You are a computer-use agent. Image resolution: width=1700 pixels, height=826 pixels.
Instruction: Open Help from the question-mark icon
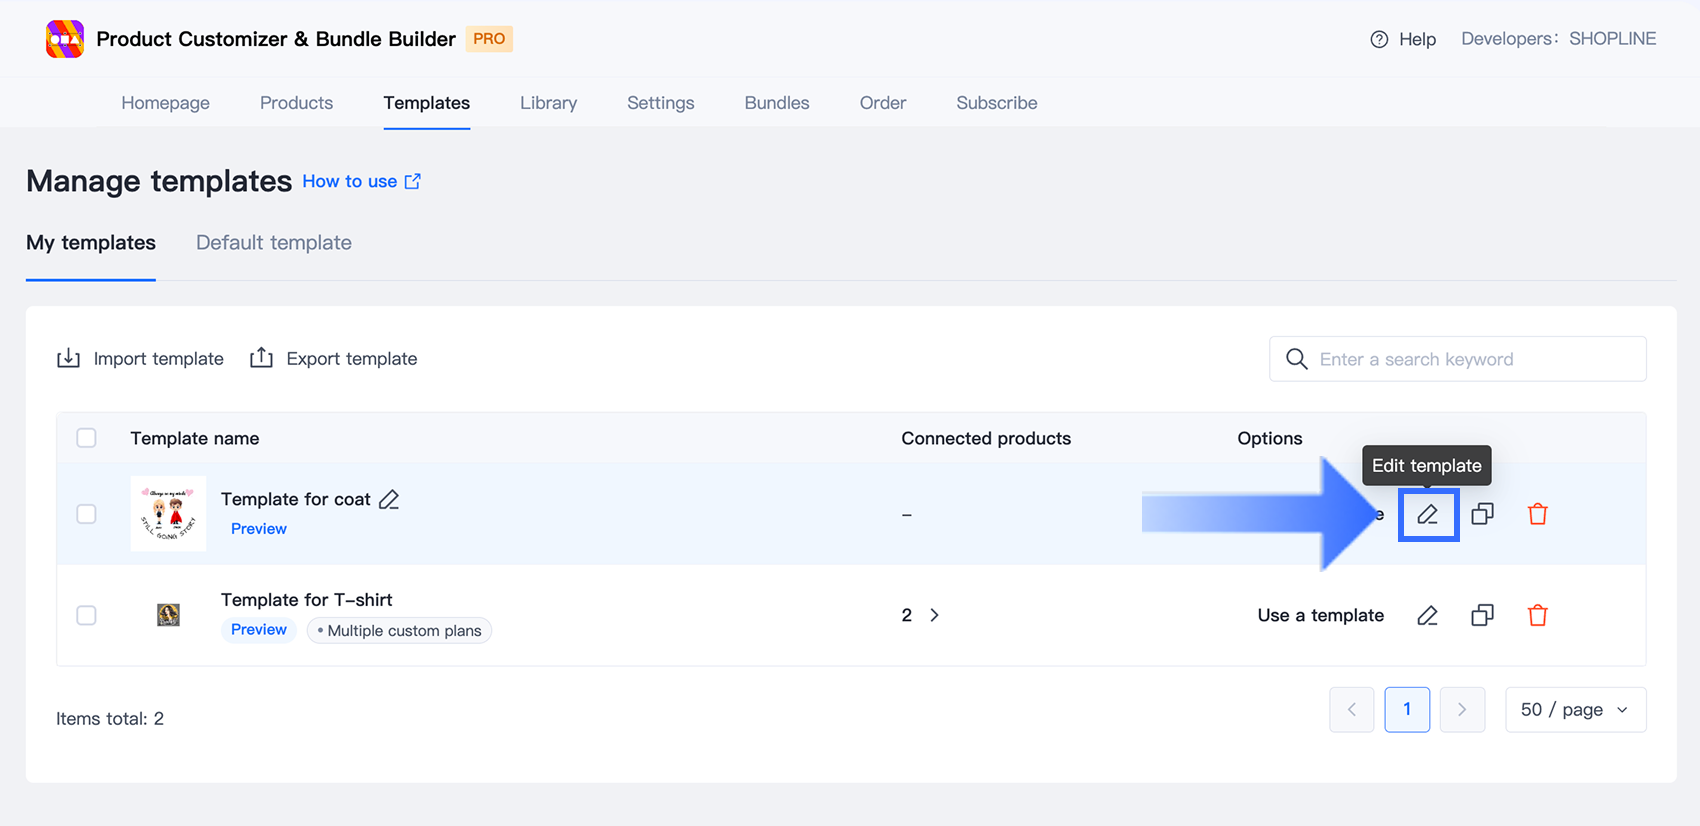click(x=1379, y=39)
